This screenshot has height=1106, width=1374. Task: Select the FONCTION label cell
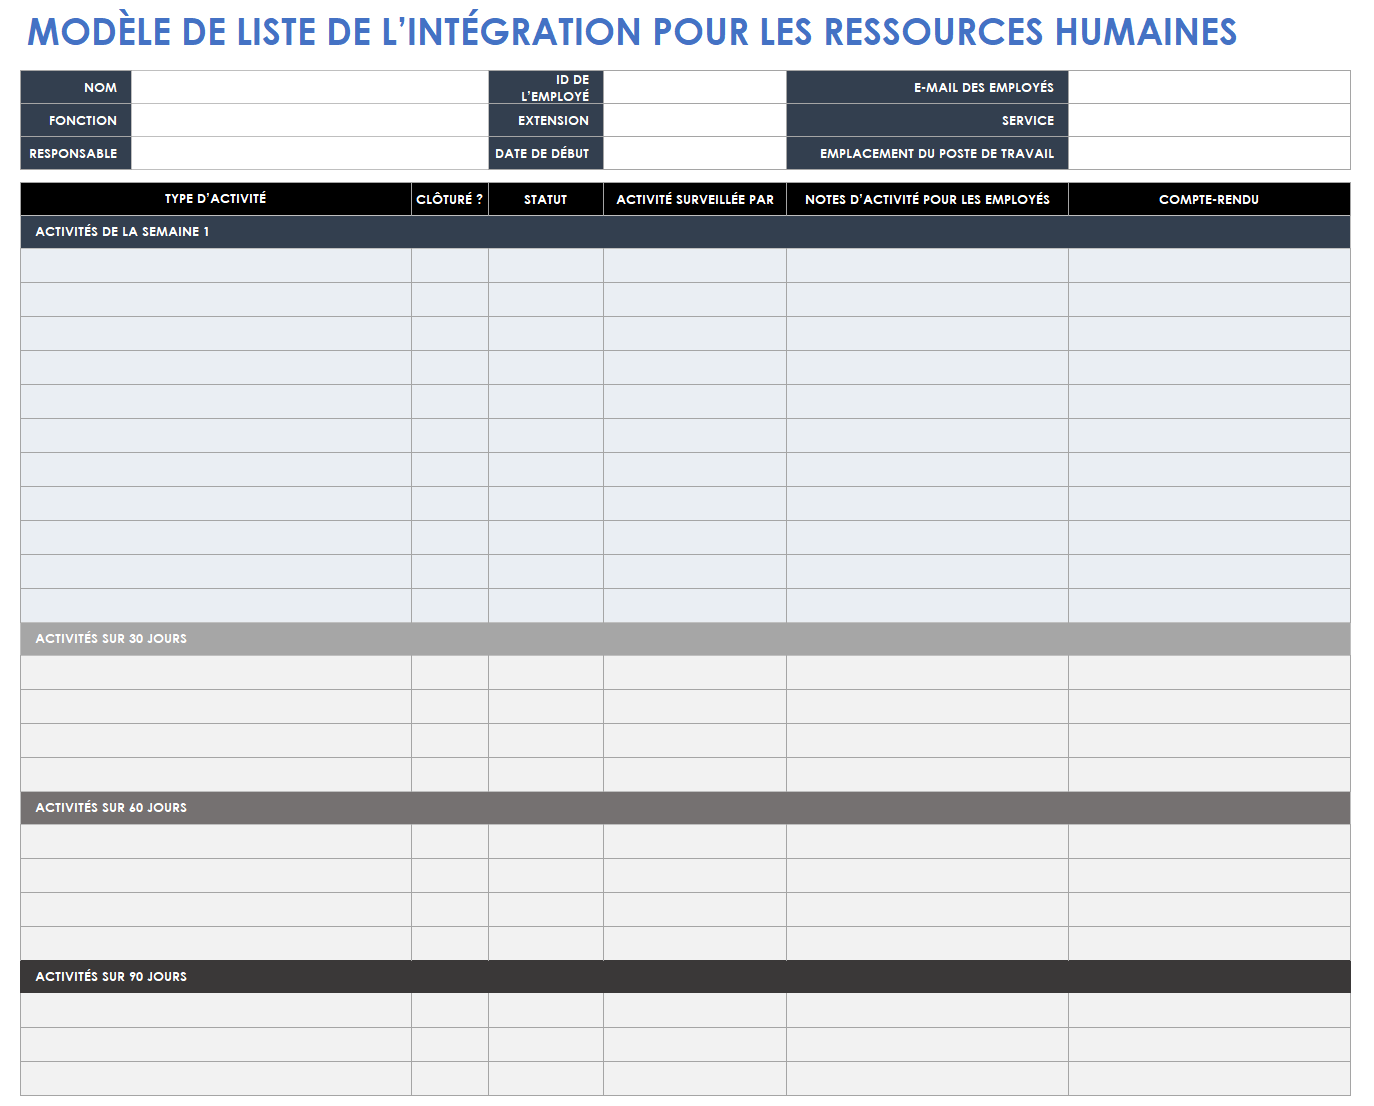tap(76, 120)
